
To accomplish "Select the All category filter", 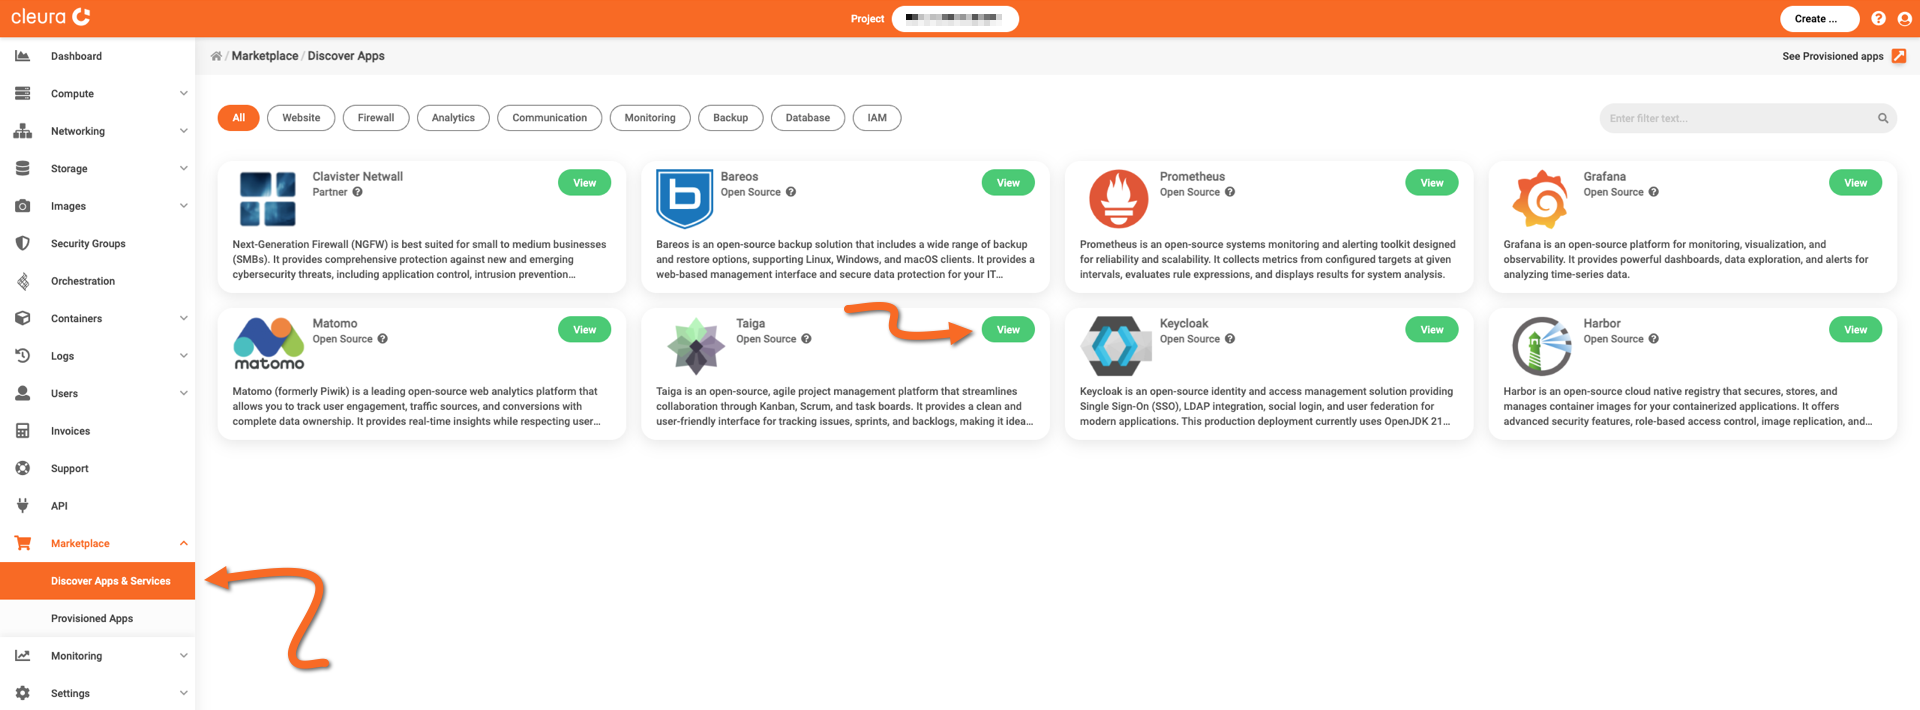I will tap(238, 118).
